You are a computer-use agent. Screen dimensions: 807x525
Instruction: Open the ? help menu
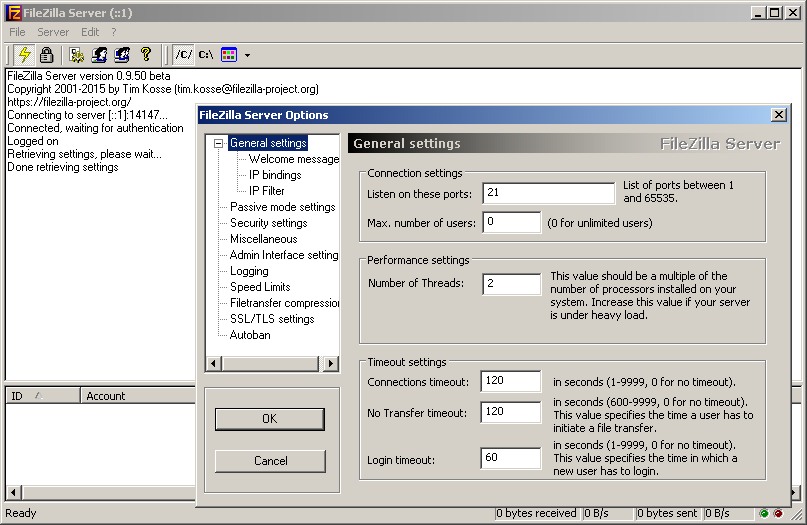(x=114, y=32)
